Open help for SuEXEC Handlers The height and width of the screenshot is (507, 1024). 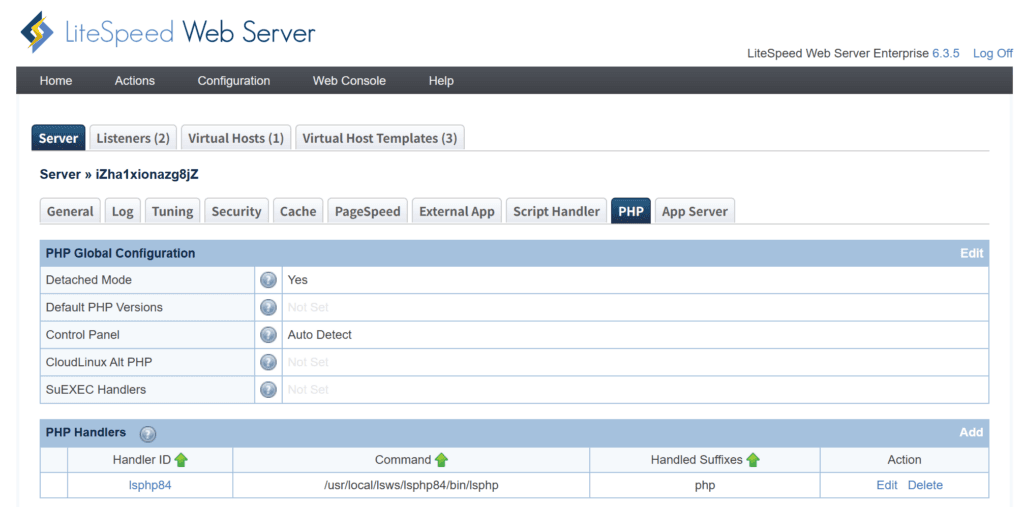point(268,390)
